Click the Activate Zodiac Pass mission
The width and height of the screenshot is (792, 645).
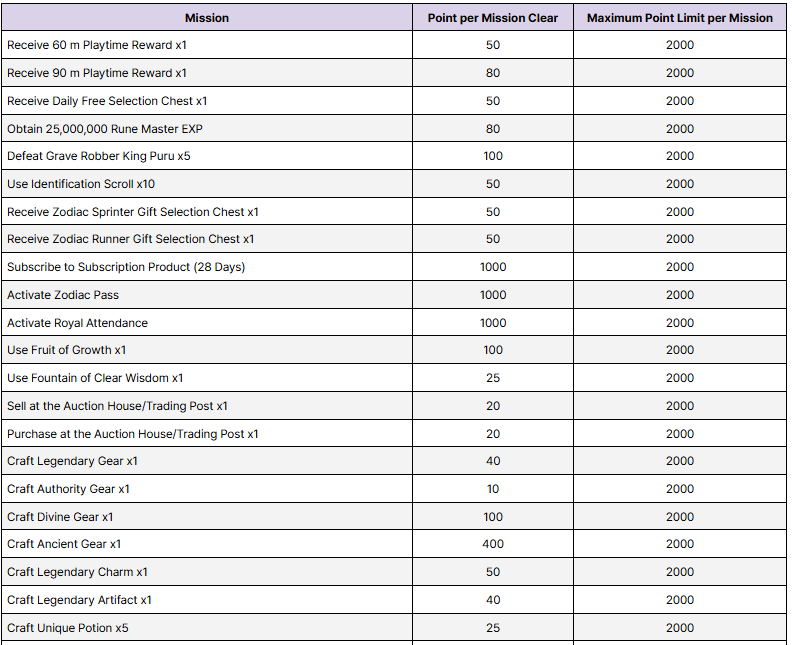[x=63, y=295]
